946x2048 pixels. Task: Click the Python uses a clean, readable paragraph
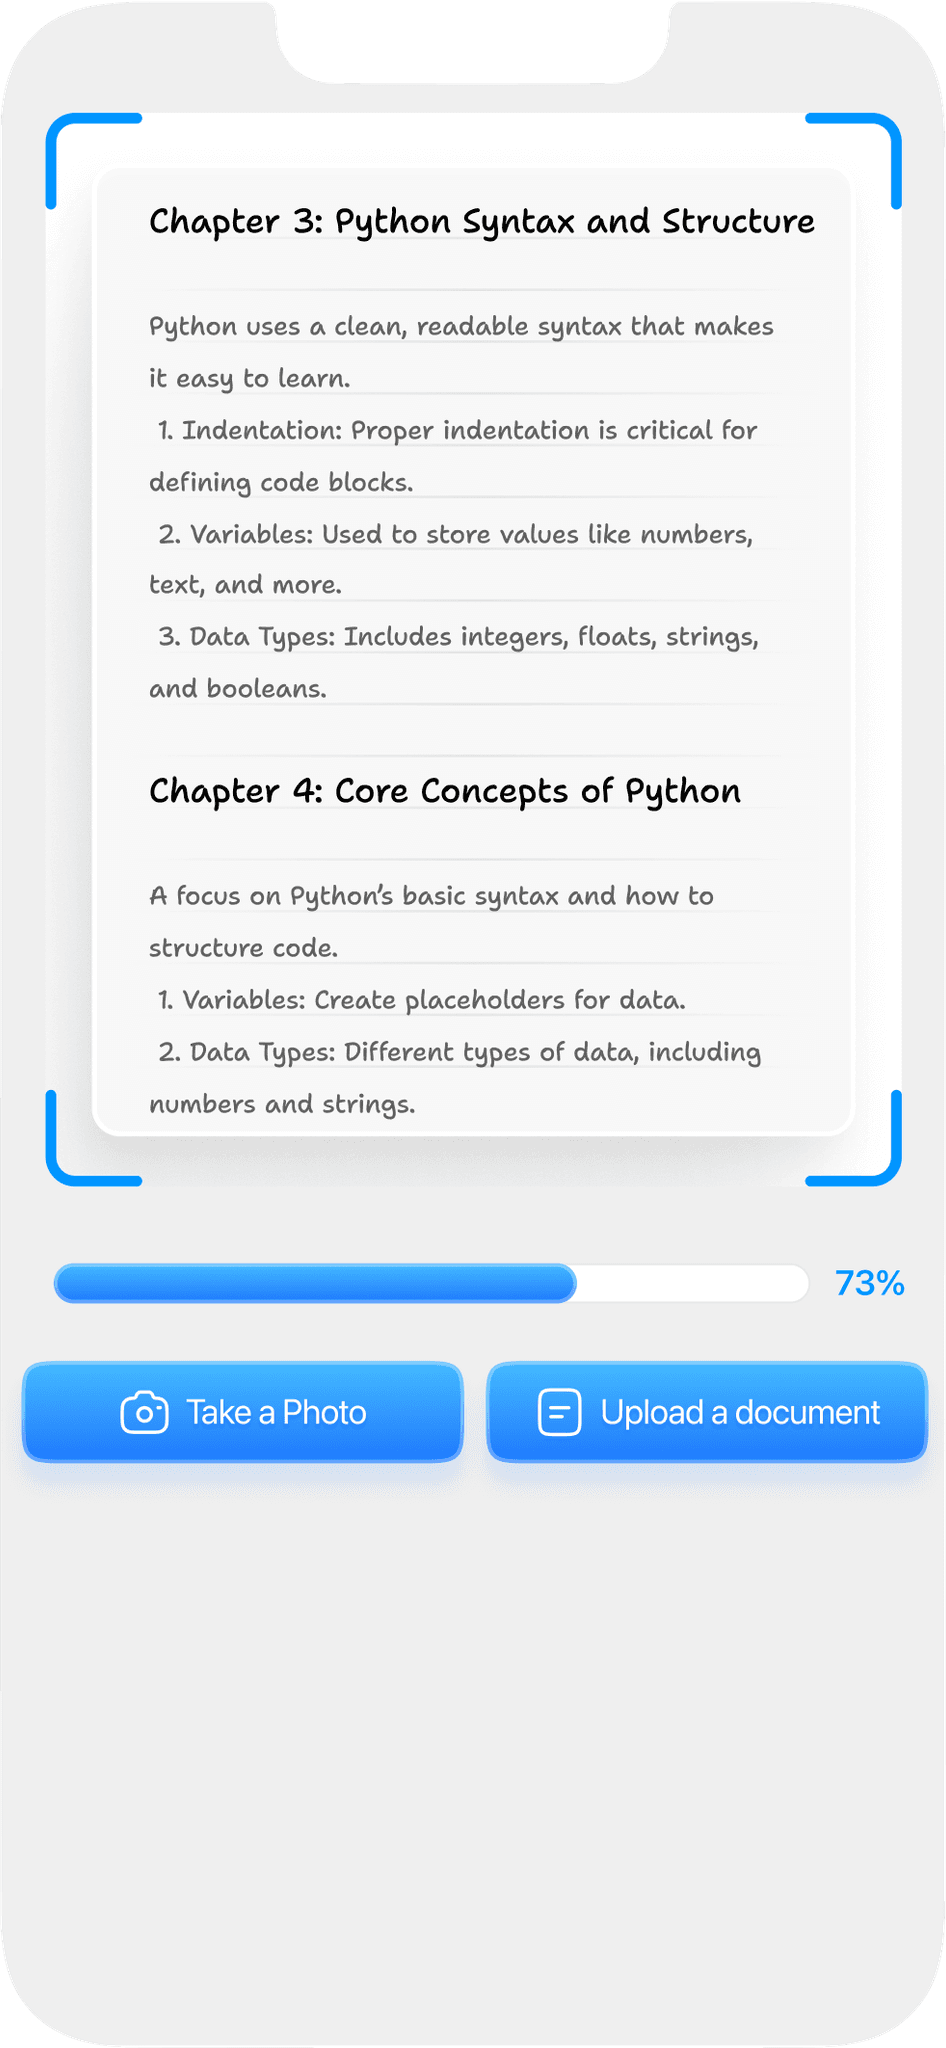461,352
